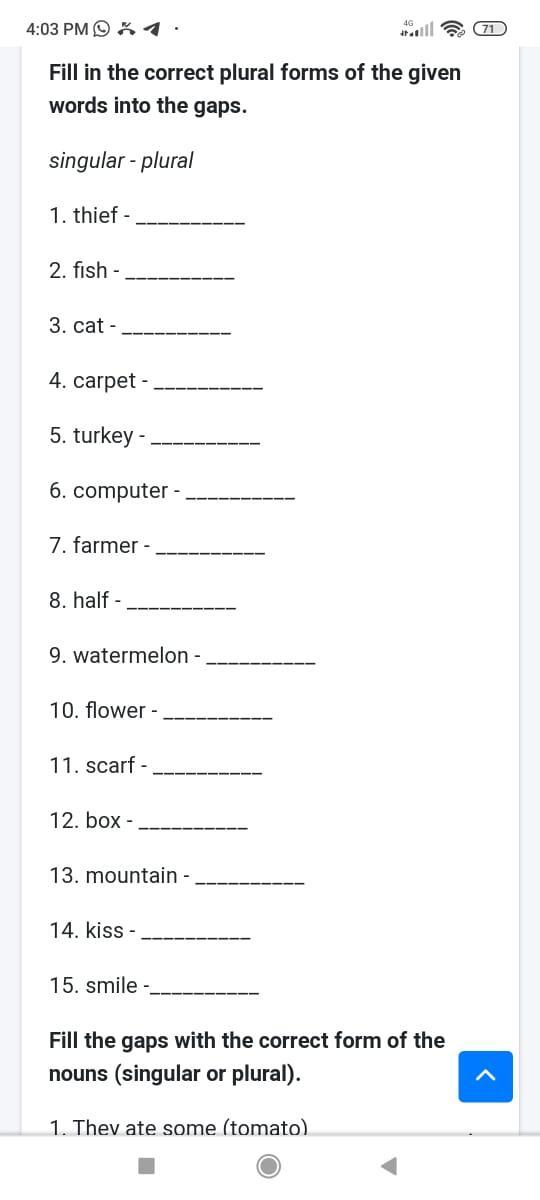
Task: Tap the Android home circle button
Action: click(268, 1166)
